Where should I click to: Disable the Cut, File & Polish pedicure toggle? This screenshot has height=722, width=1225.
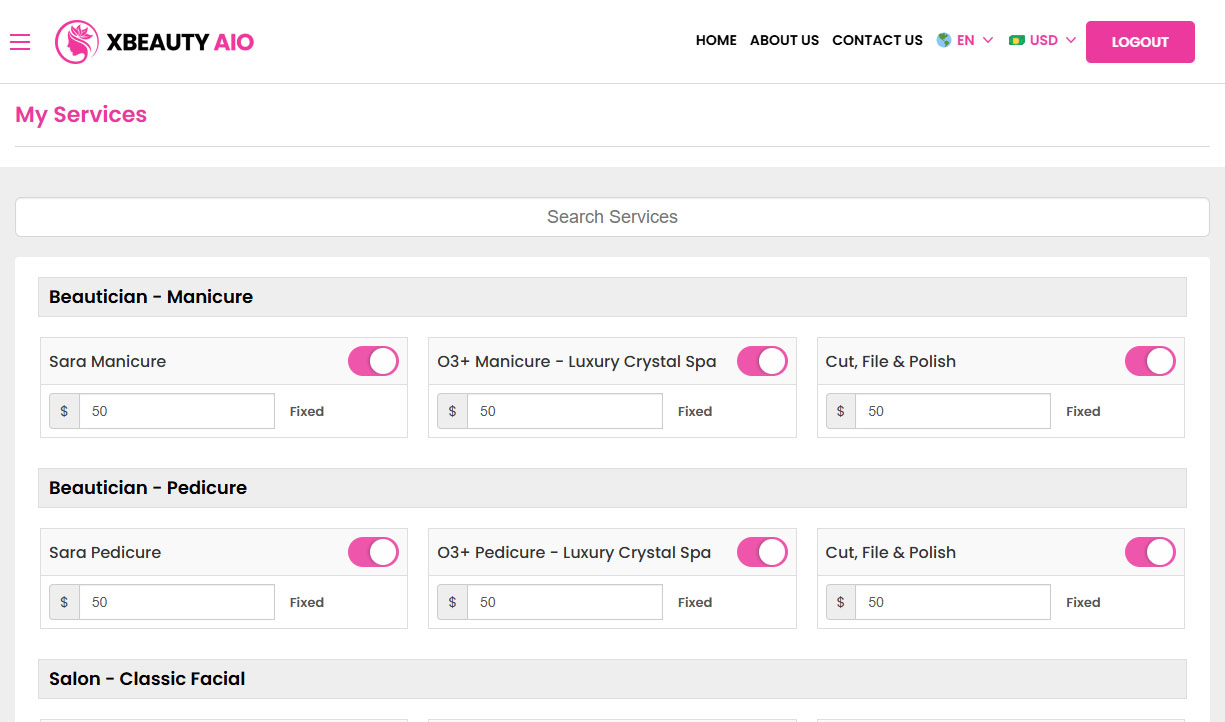click(x=1150, y=552)
